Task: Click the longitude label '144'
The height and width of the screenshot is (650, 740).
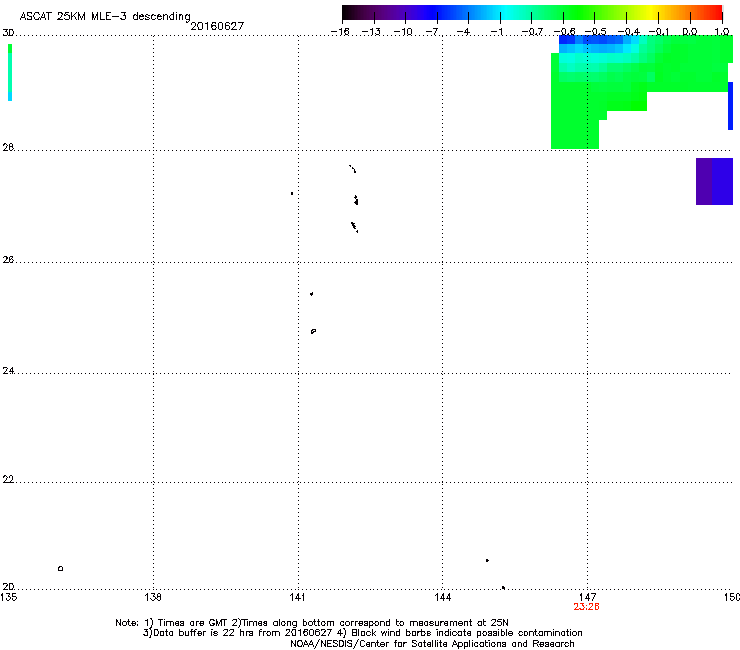Action: click(x=443, y=597)
